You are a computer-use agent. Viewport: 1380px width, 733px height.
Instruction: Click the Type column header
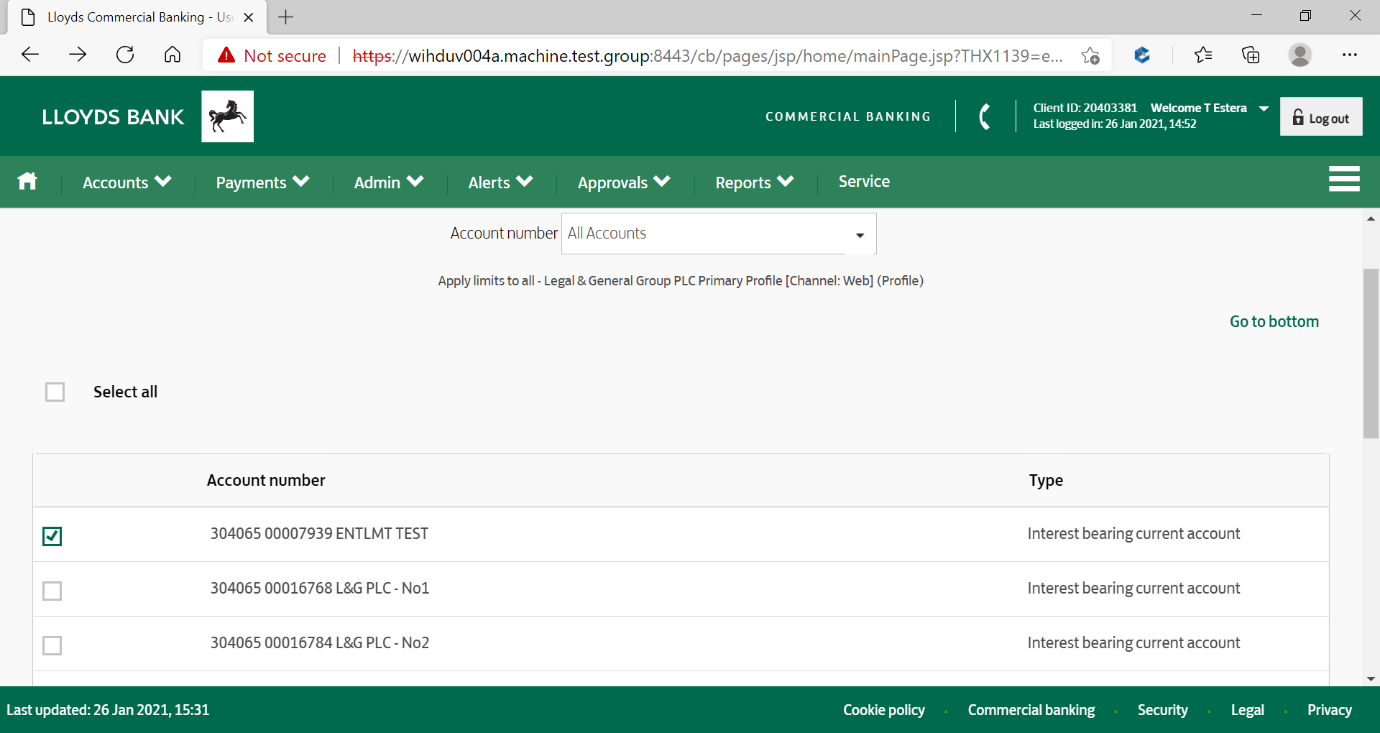pos(1046,481)
